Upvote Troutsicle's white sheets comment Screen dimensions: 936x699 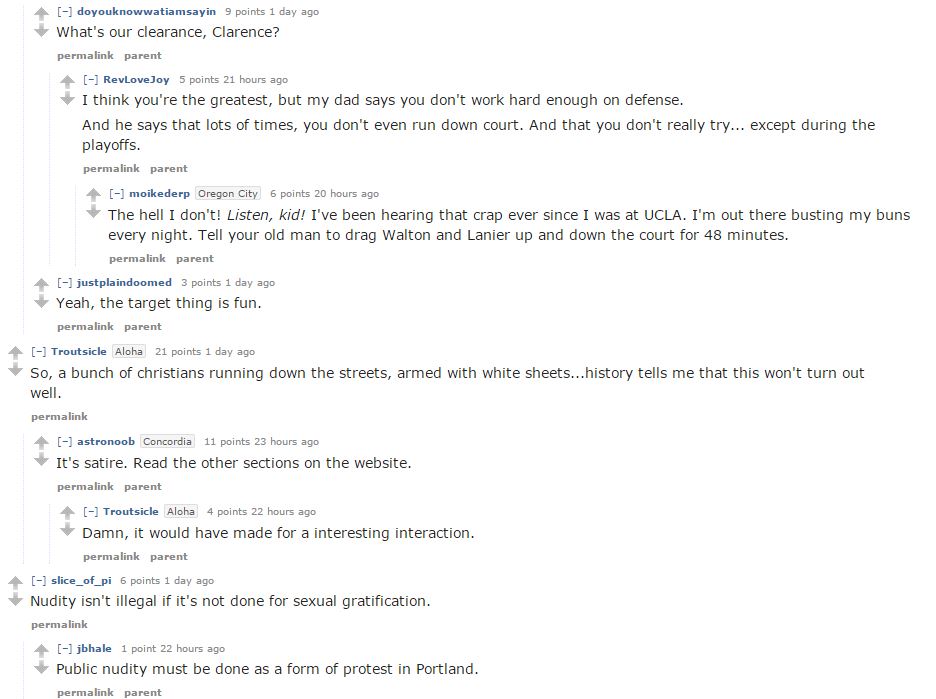pos(16,353)
